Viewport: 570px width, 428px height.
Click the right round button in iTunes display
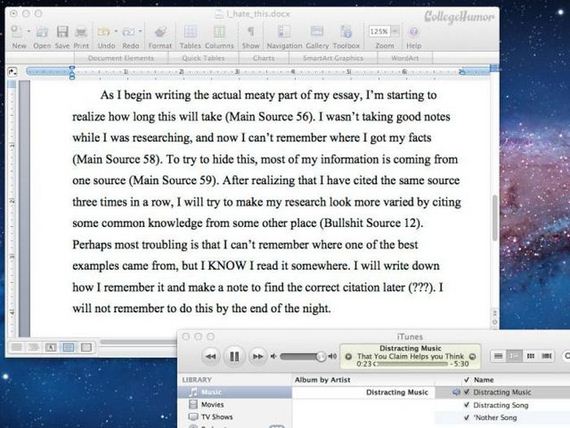click(x=473, y=356)
